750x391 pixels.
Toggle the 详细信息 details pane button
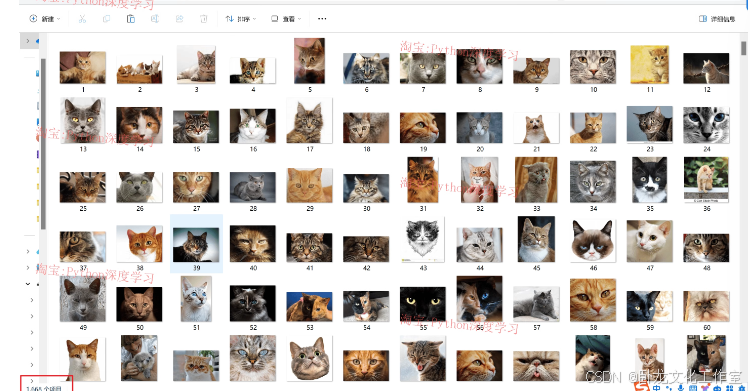pyautogui.click(x=717, y=19)
